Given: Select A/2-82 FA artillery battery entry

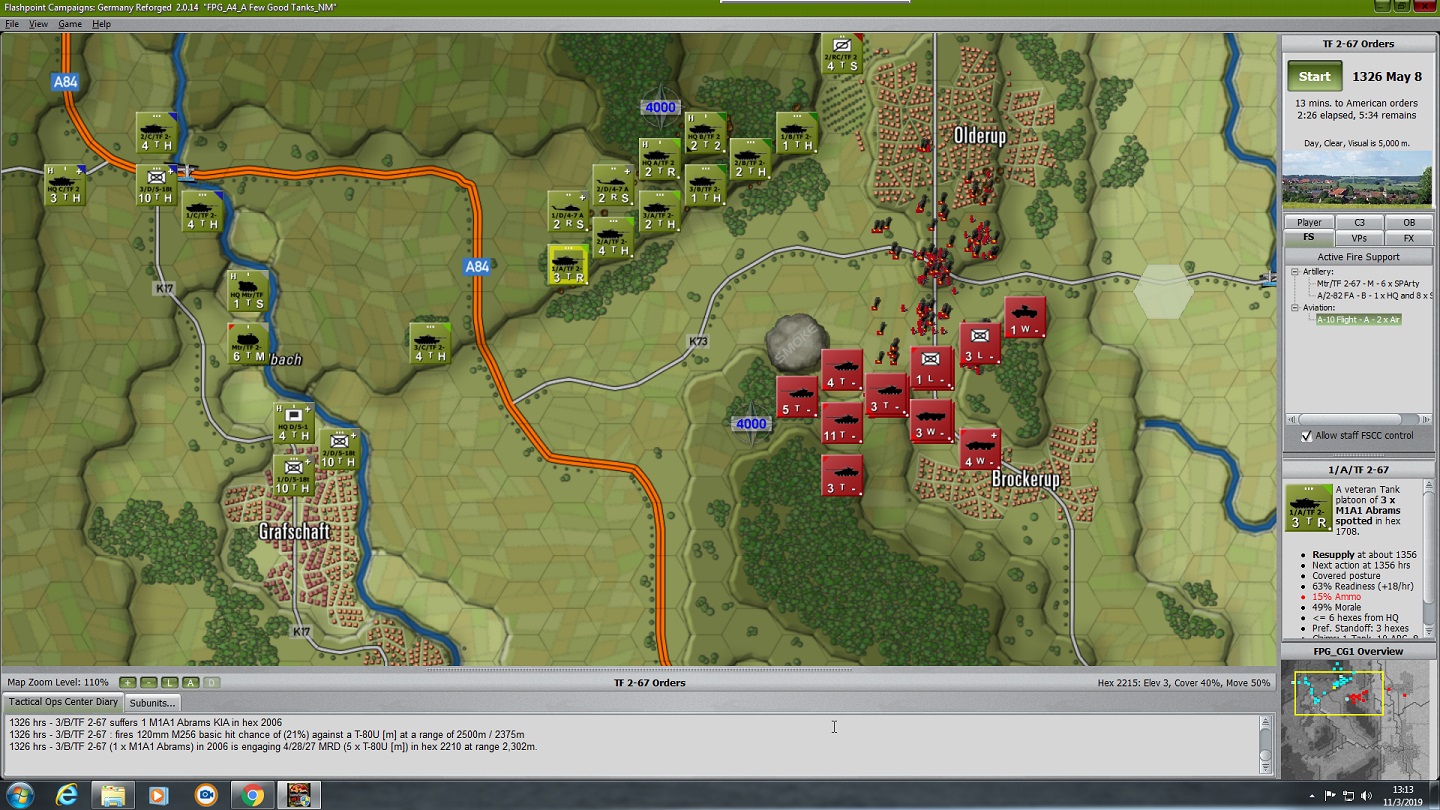Looking at the screenshot, I should click(1373, 295).
